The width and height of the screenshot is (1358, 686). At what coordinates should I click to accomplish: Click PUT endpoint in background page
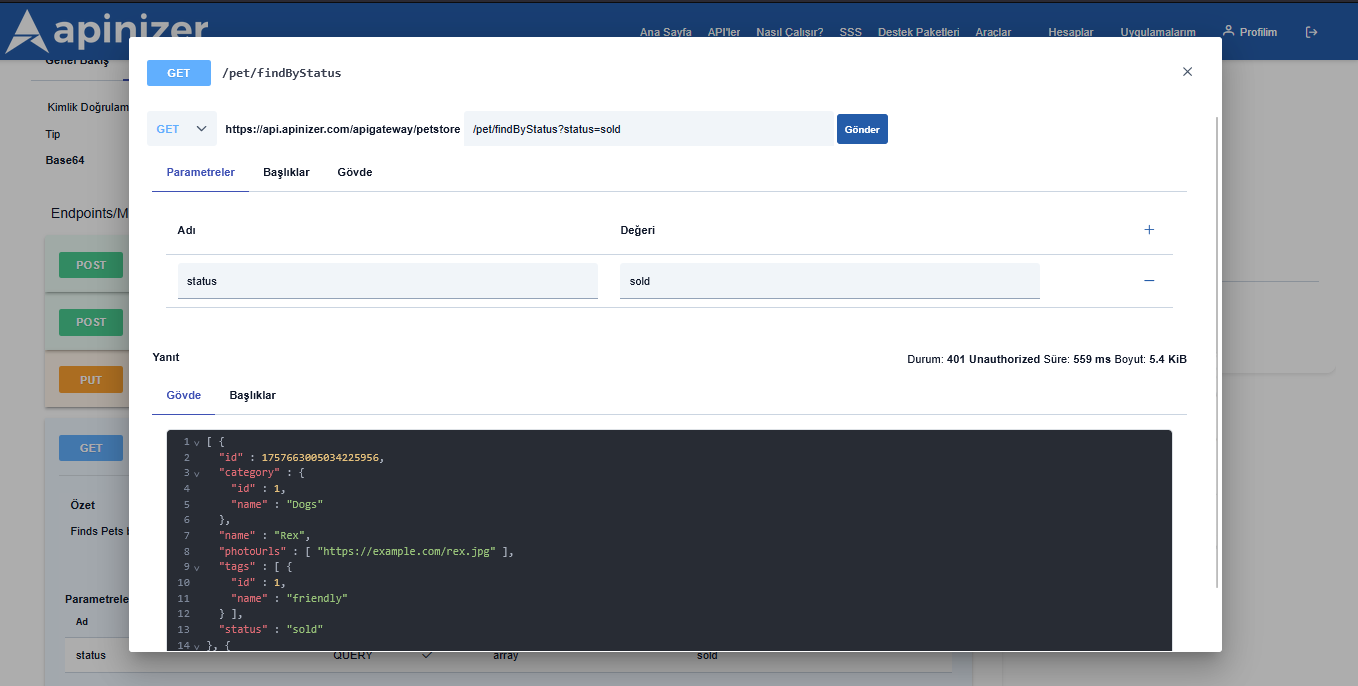(91, 380)
